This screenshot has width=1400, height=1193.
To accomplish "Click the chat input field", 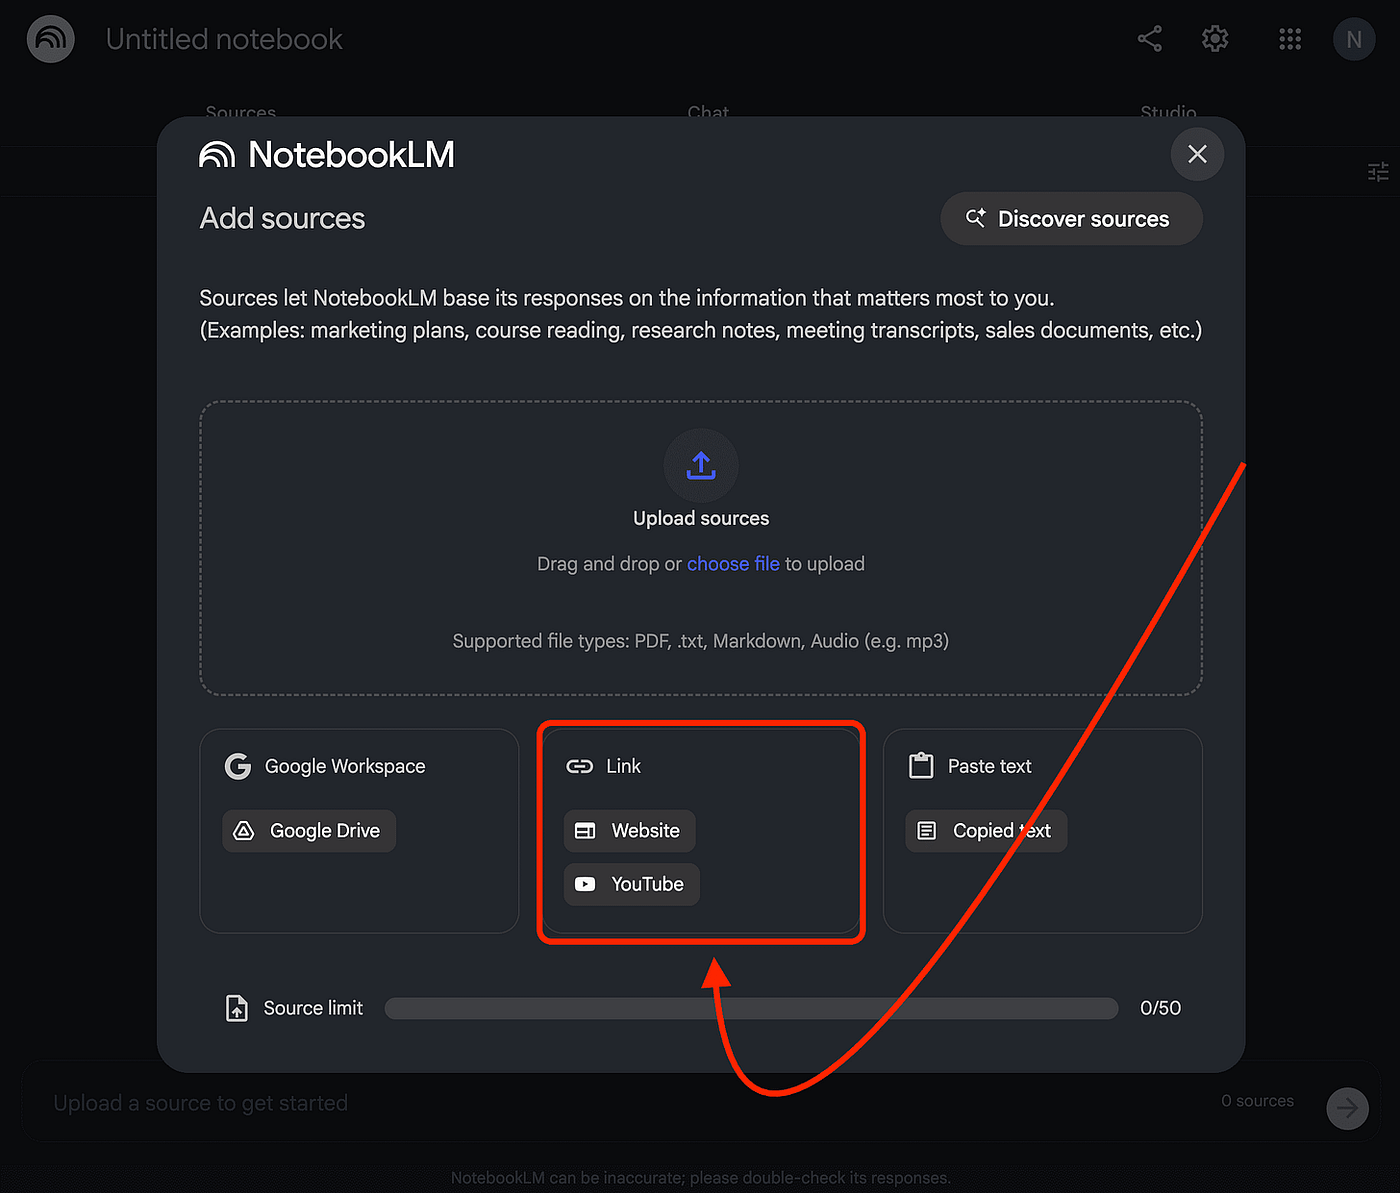I will [x=600, y=1103].
